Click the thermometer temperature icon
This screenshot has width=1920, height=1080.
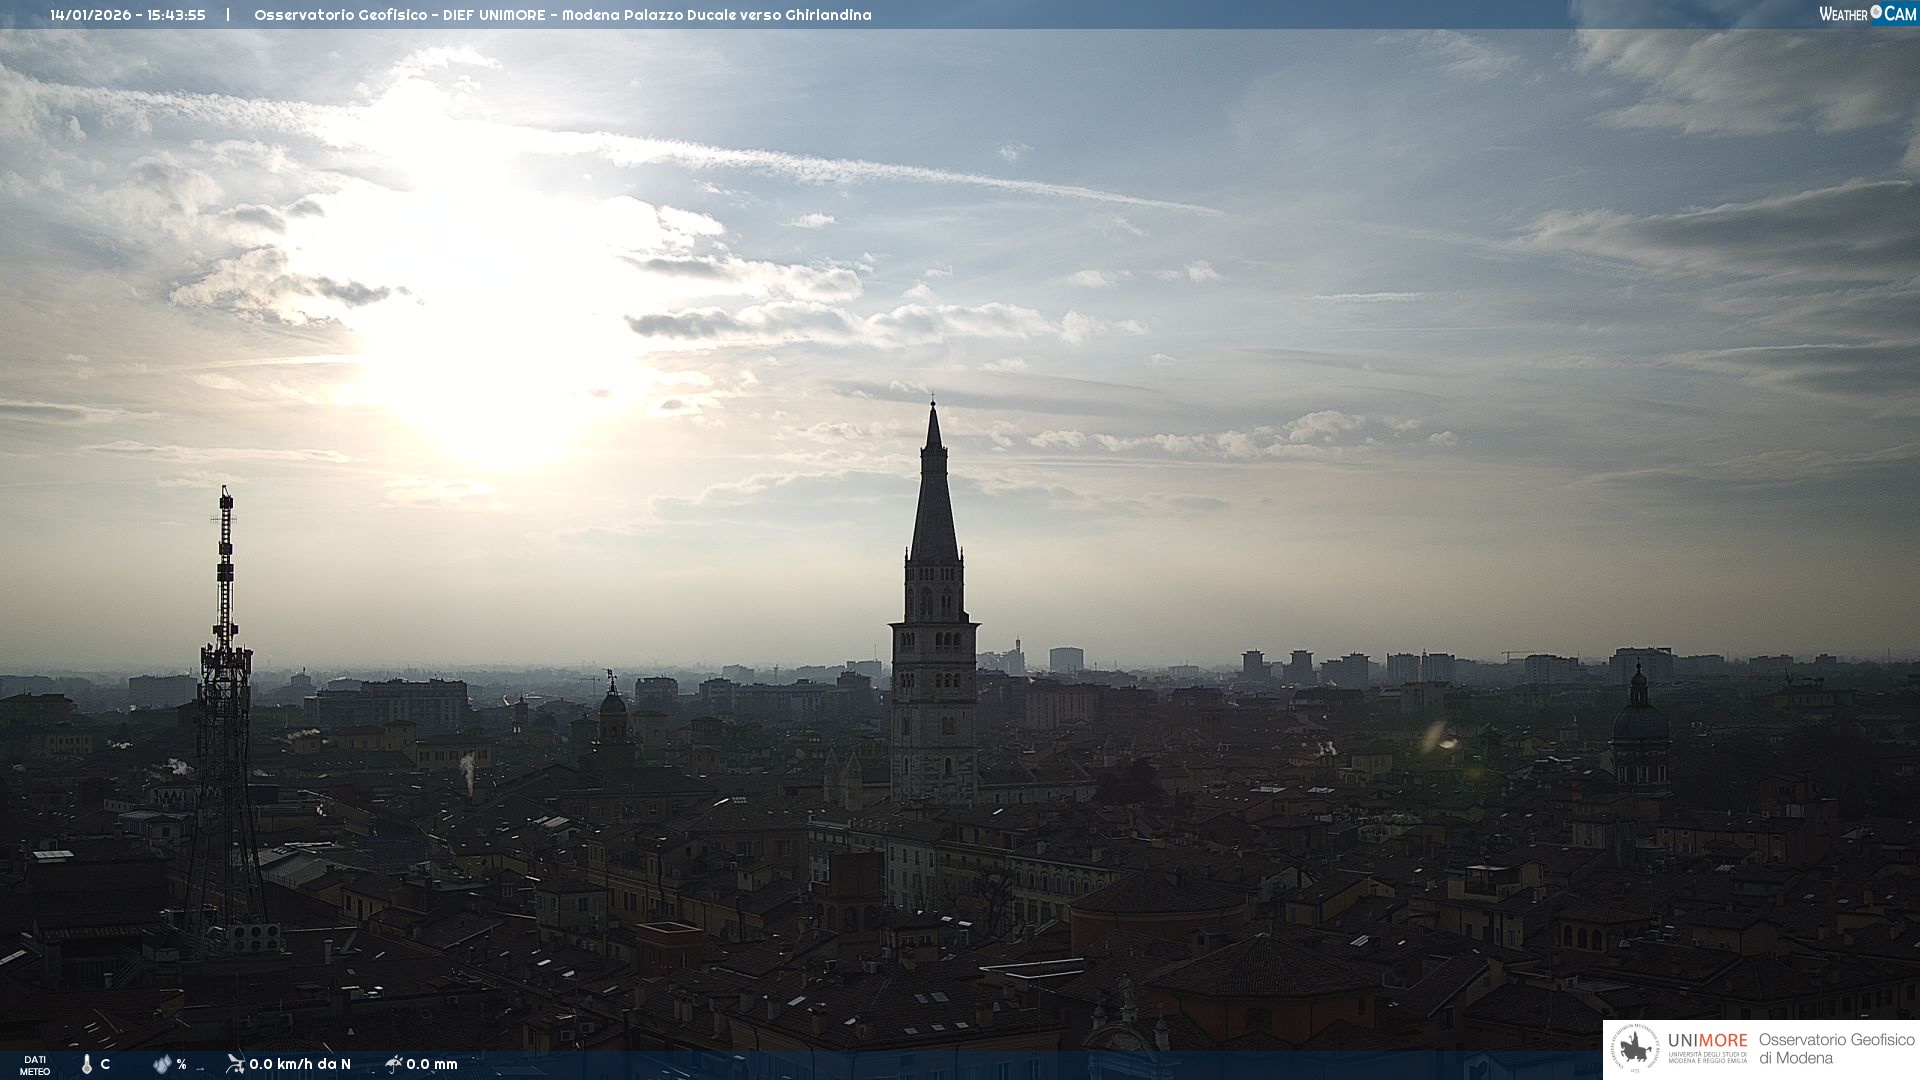pos(87,1064)
